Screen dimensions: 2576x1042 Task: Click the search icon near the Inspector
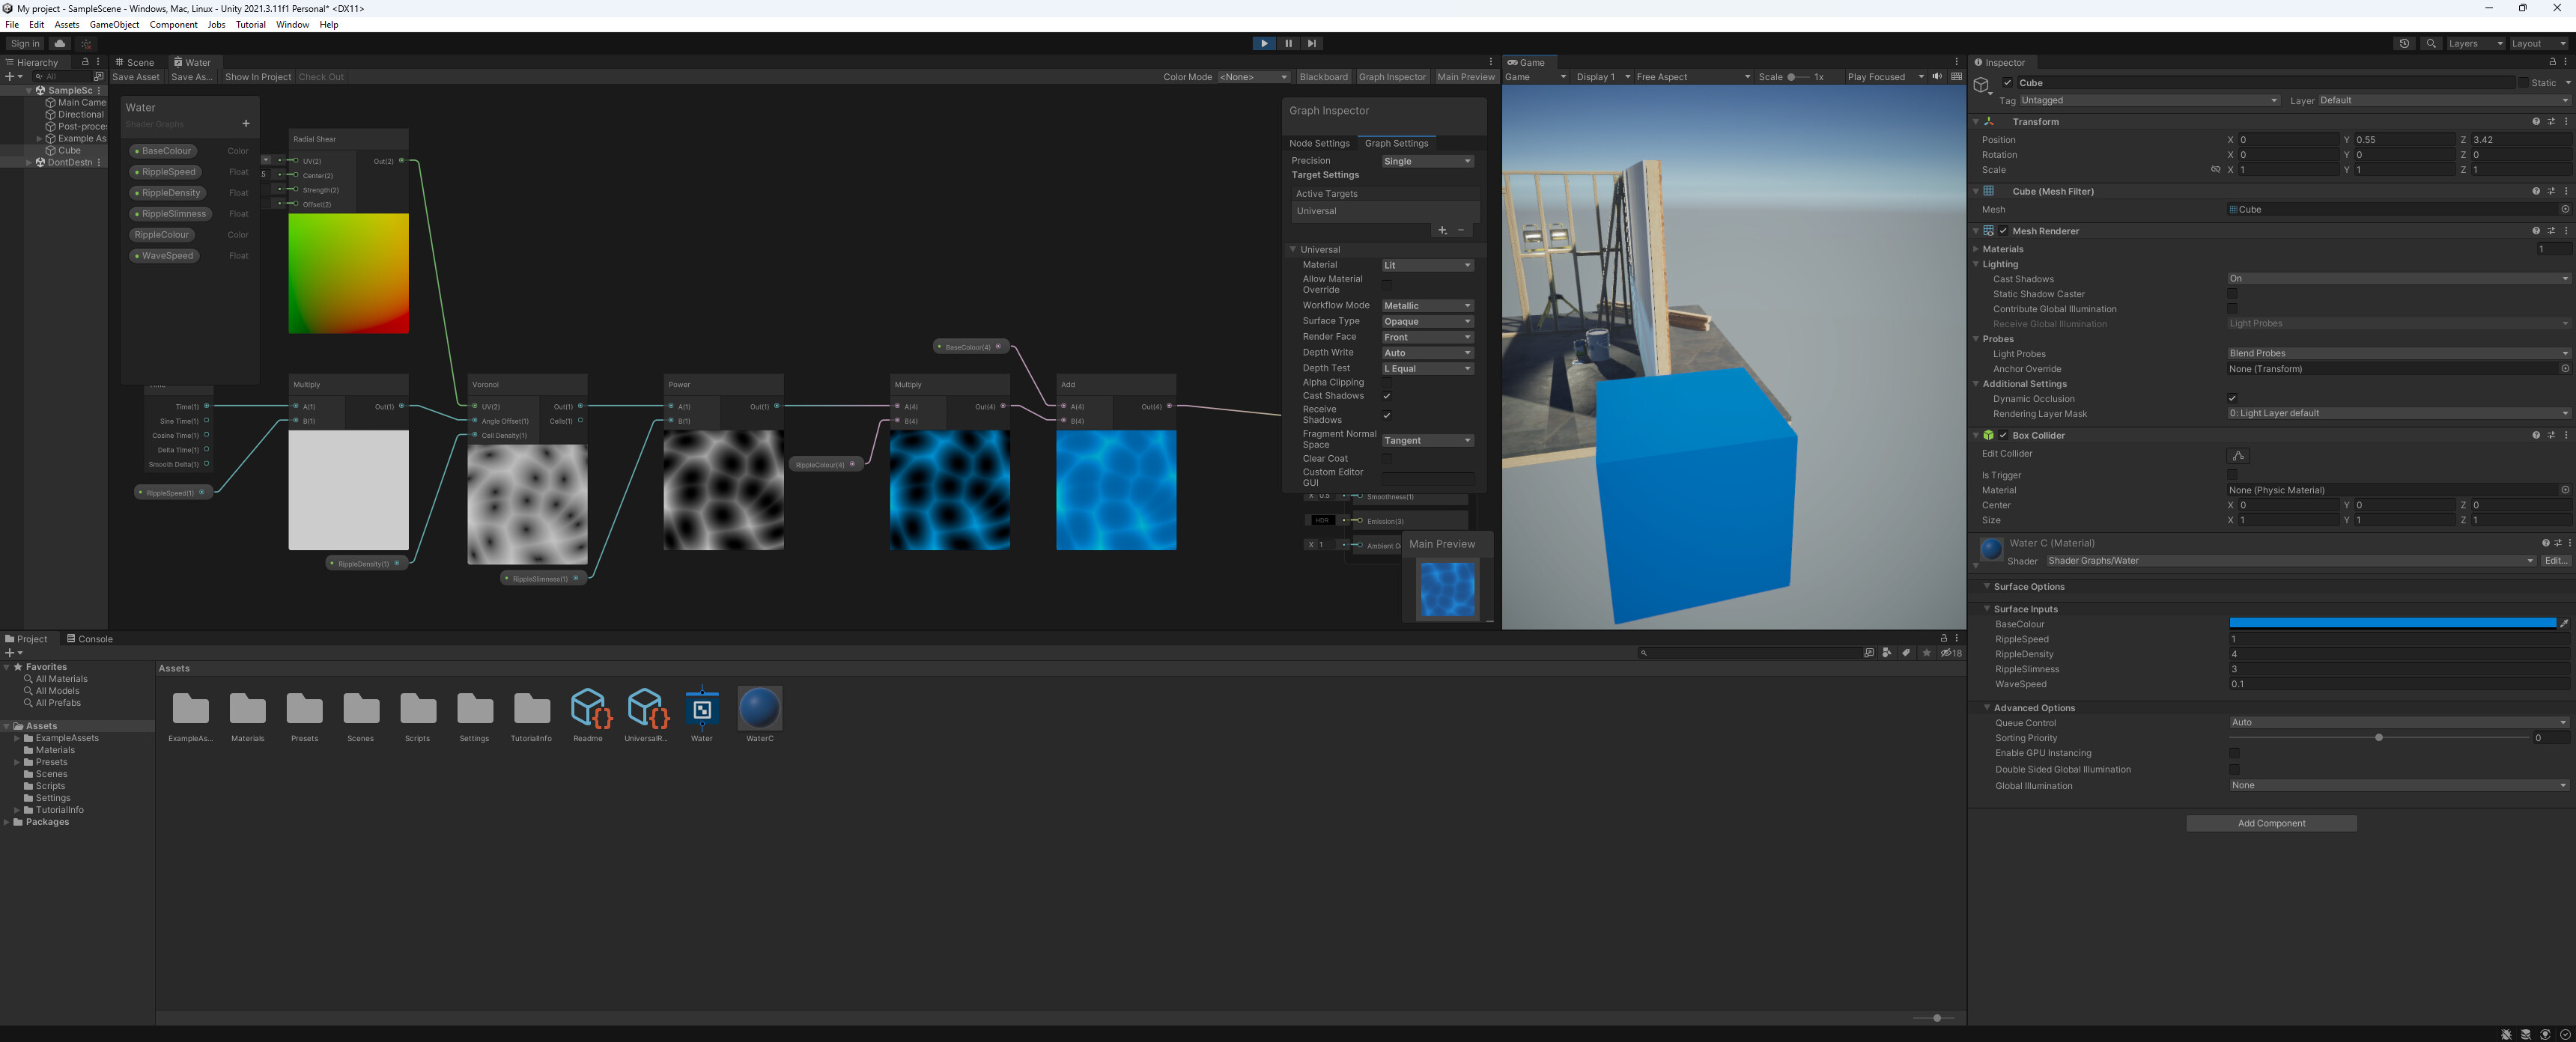2430,43
